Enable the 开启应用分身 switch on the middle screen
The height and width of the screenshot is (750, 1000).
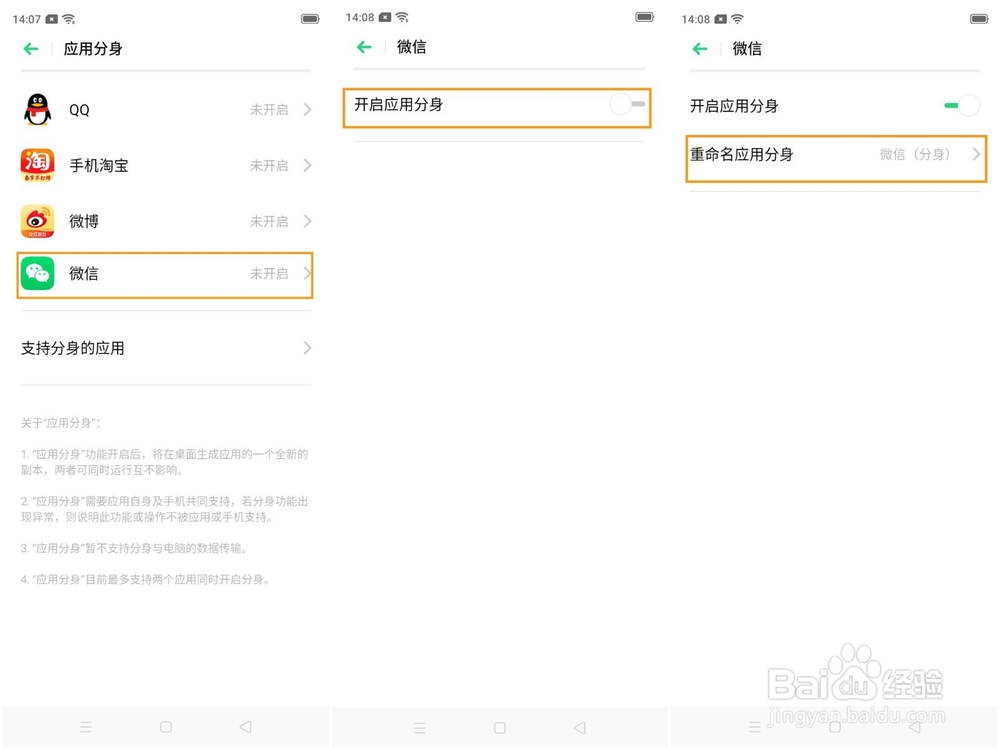(x=626, y=106)
